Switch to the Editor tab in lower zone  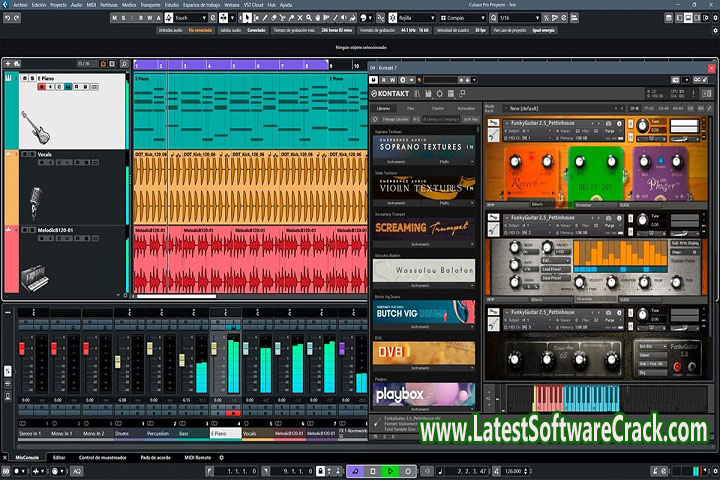pyautogui.click(x=59, y=457)
